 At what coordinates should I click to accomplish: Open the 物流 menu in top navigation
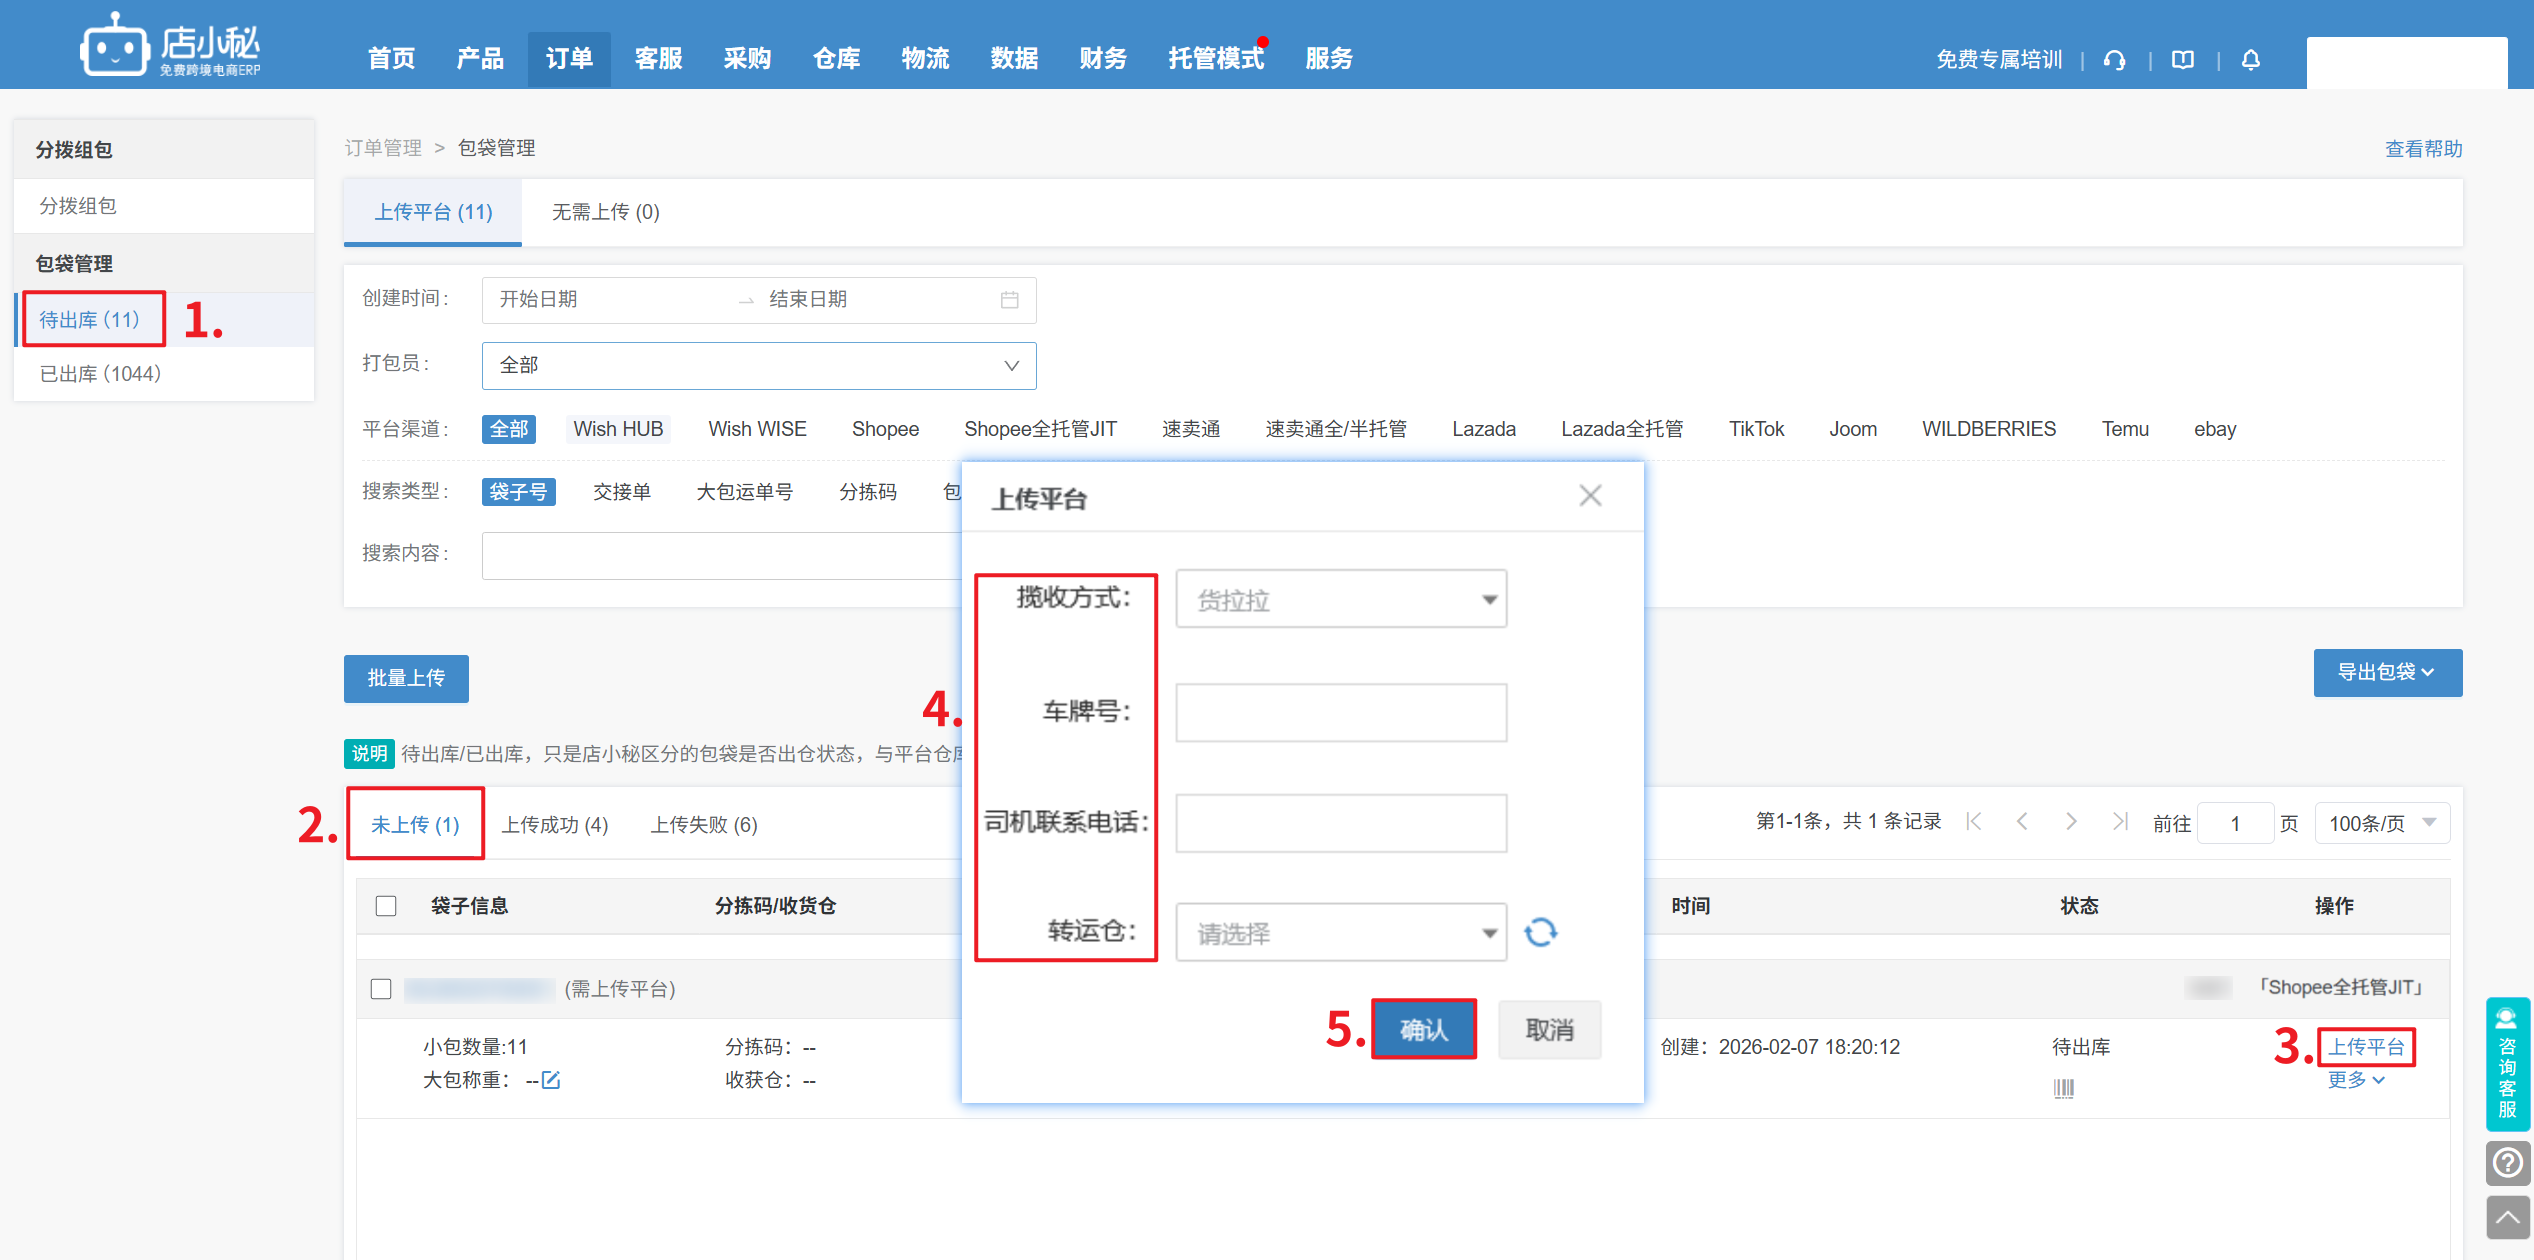924,59
